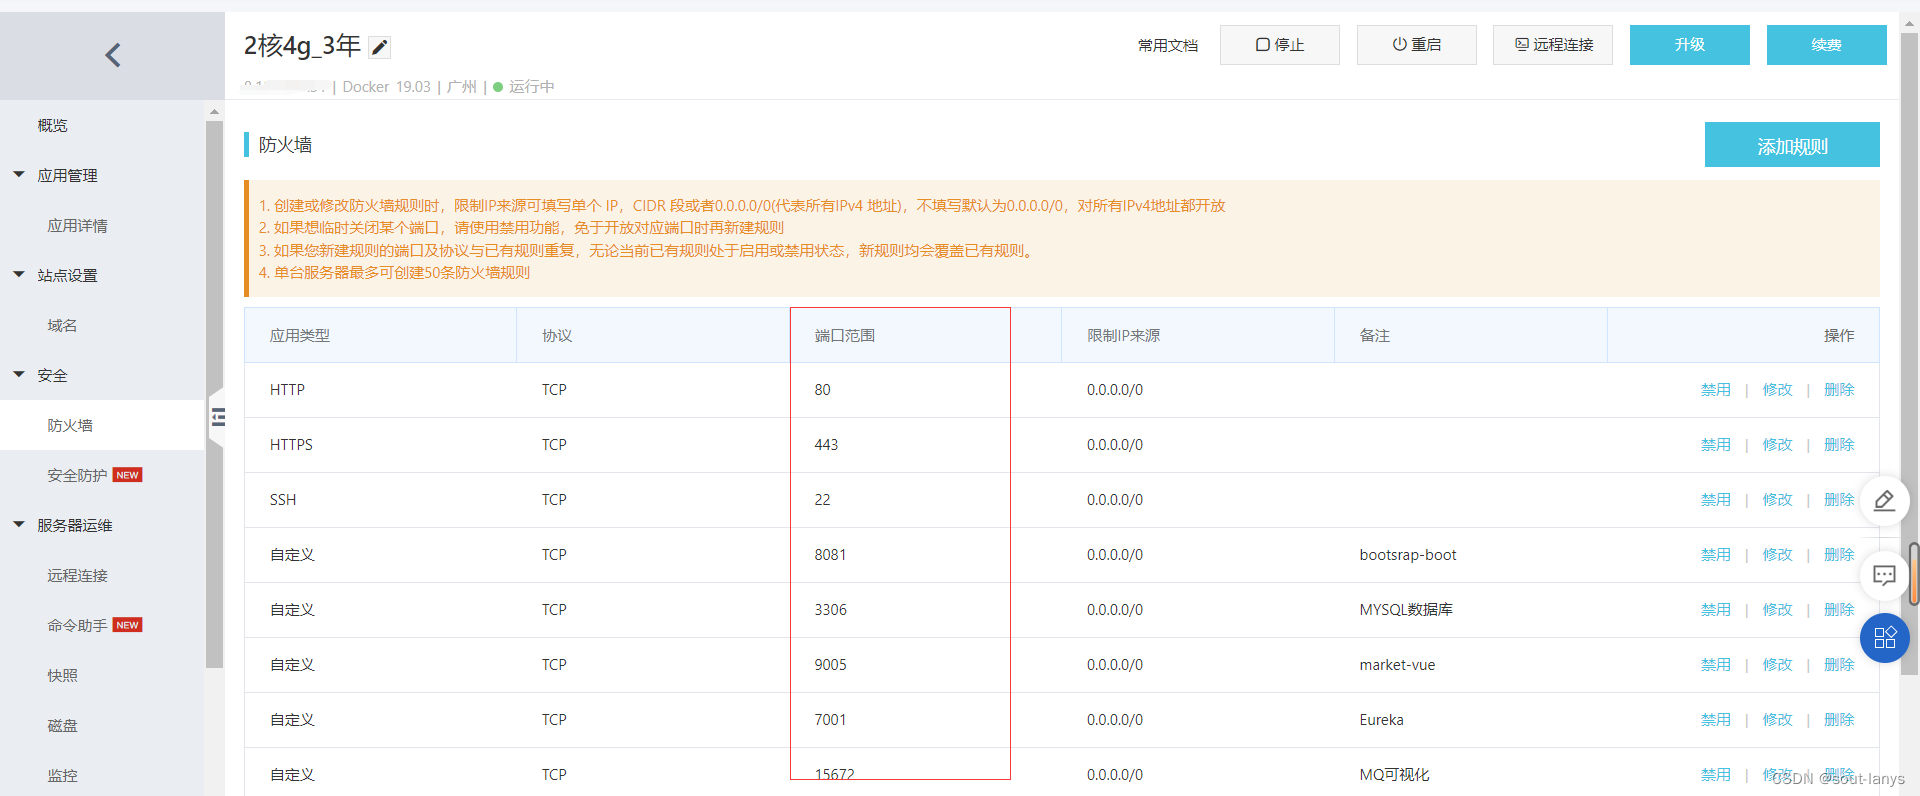Select the bootsrap-boot remark cell
This screenshot has width=1920, height=796.
[1407, 555]
